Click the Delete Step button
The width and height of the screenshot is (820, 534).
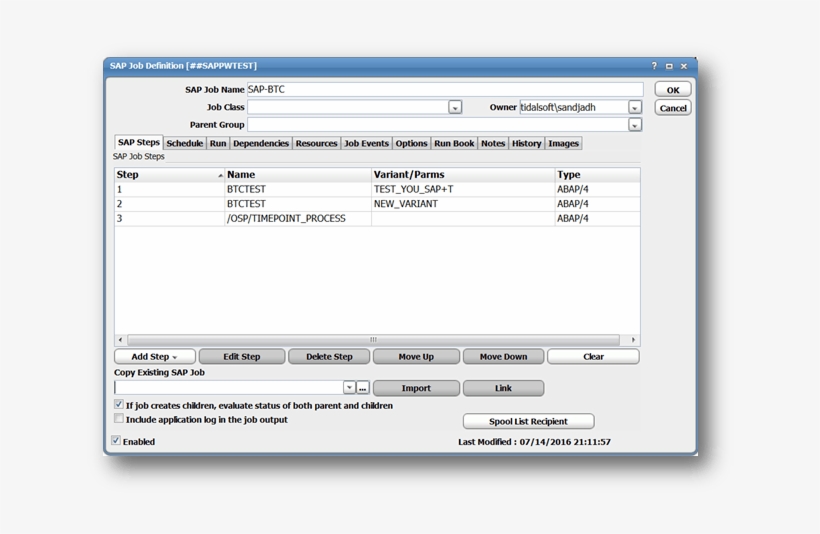click(329, 357)
